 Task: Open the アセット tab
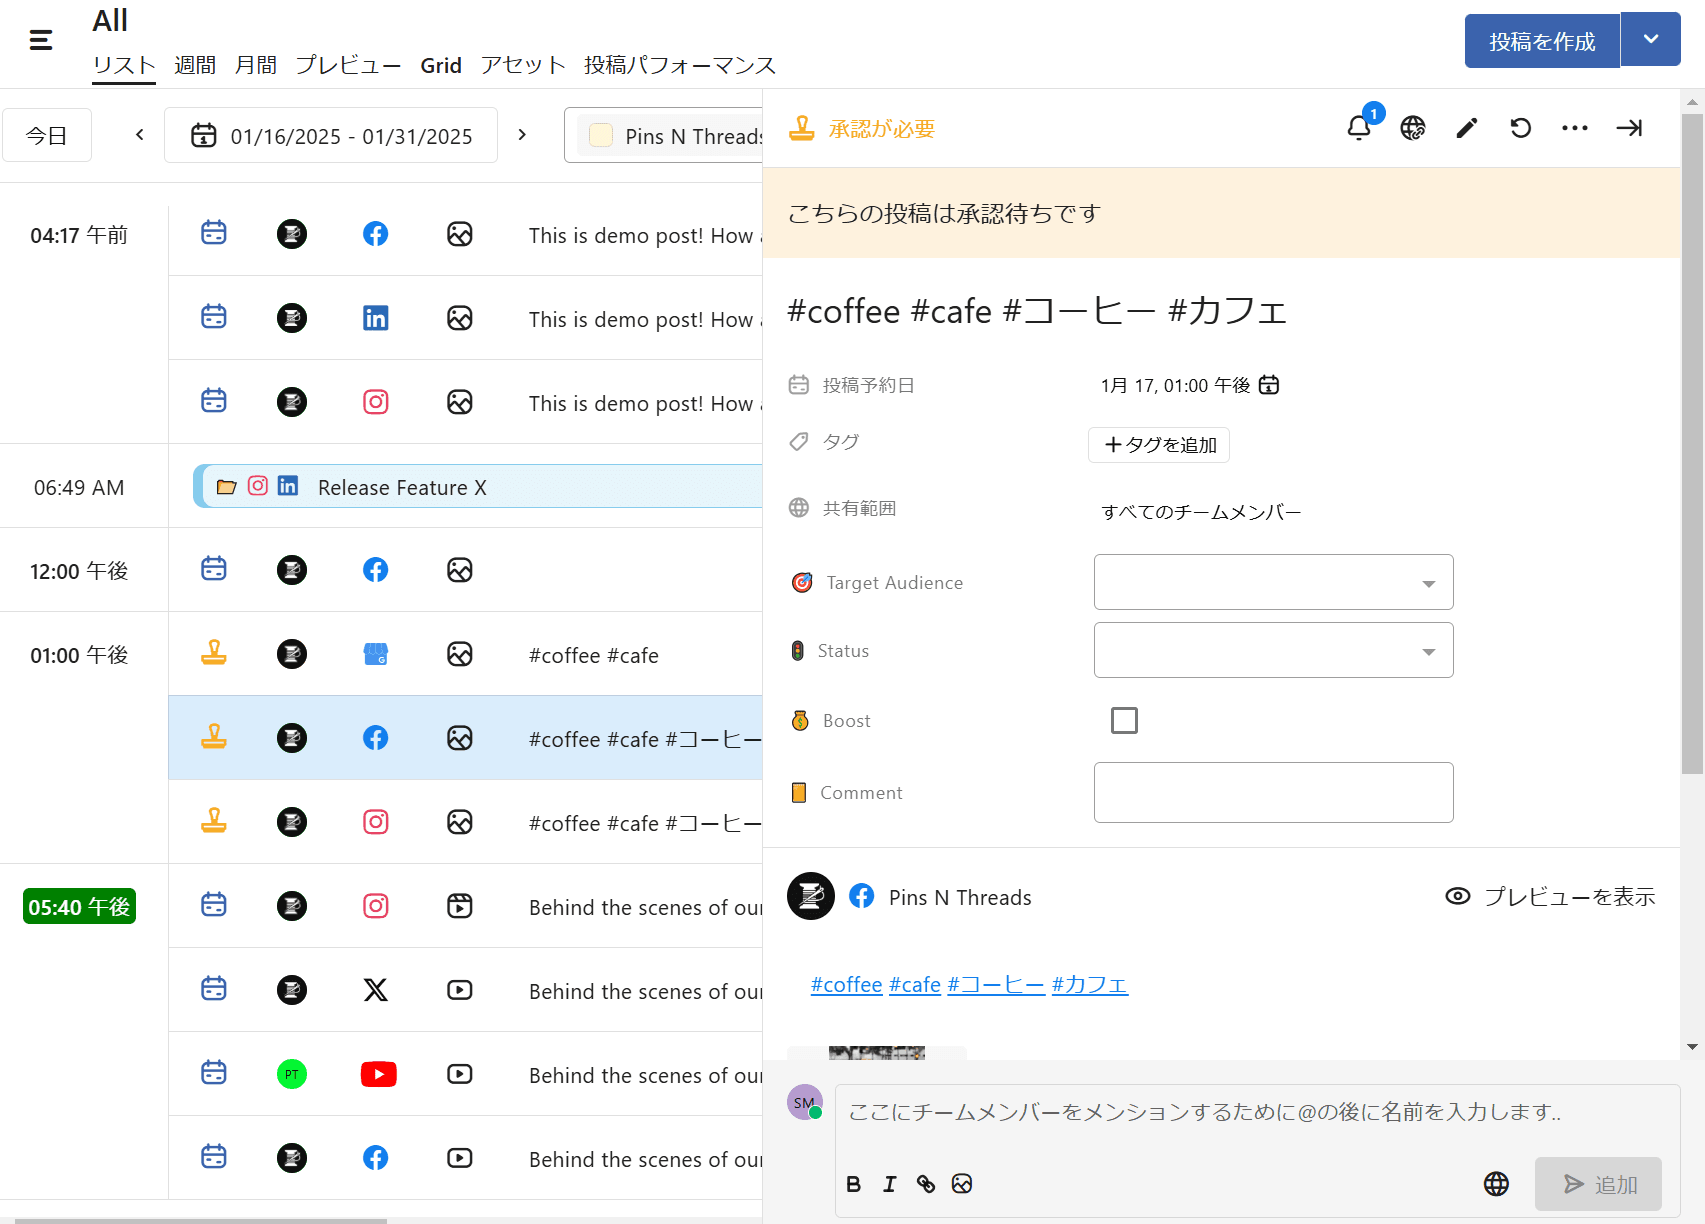tap(523, 66)
